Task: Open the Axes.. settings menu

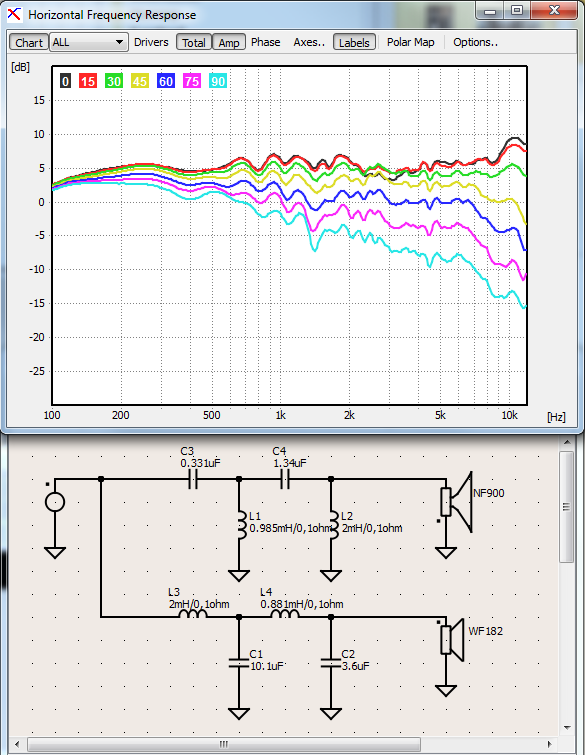Action: click(x=309, y=42)
